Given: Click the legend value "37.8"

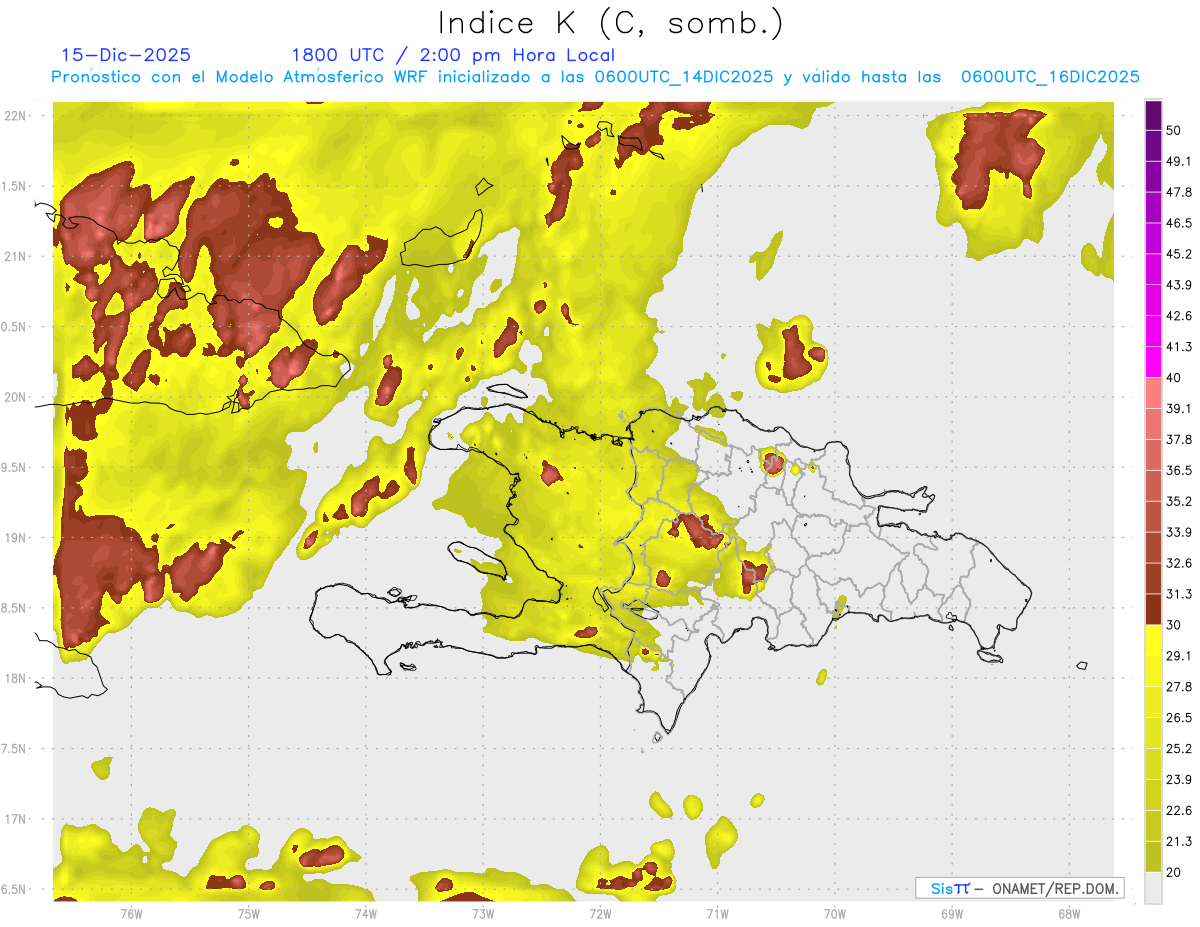Looking at the screenshot, I should tap(1179, 439).
